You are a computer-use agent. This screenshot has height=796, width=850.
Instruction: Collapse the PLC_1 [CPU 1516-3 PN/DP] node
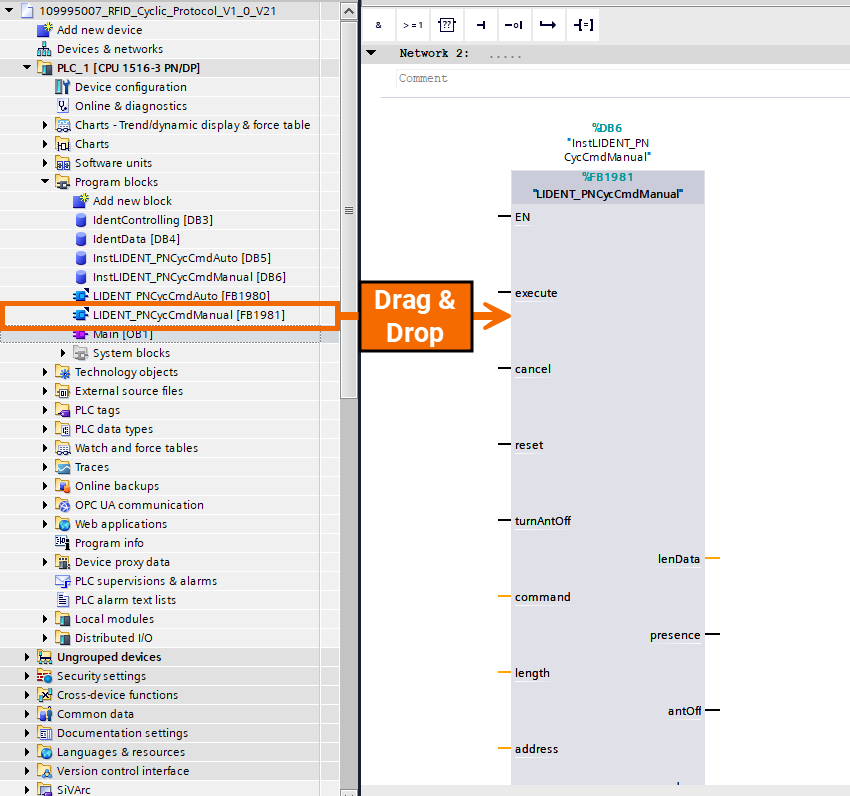coord(27,68)
